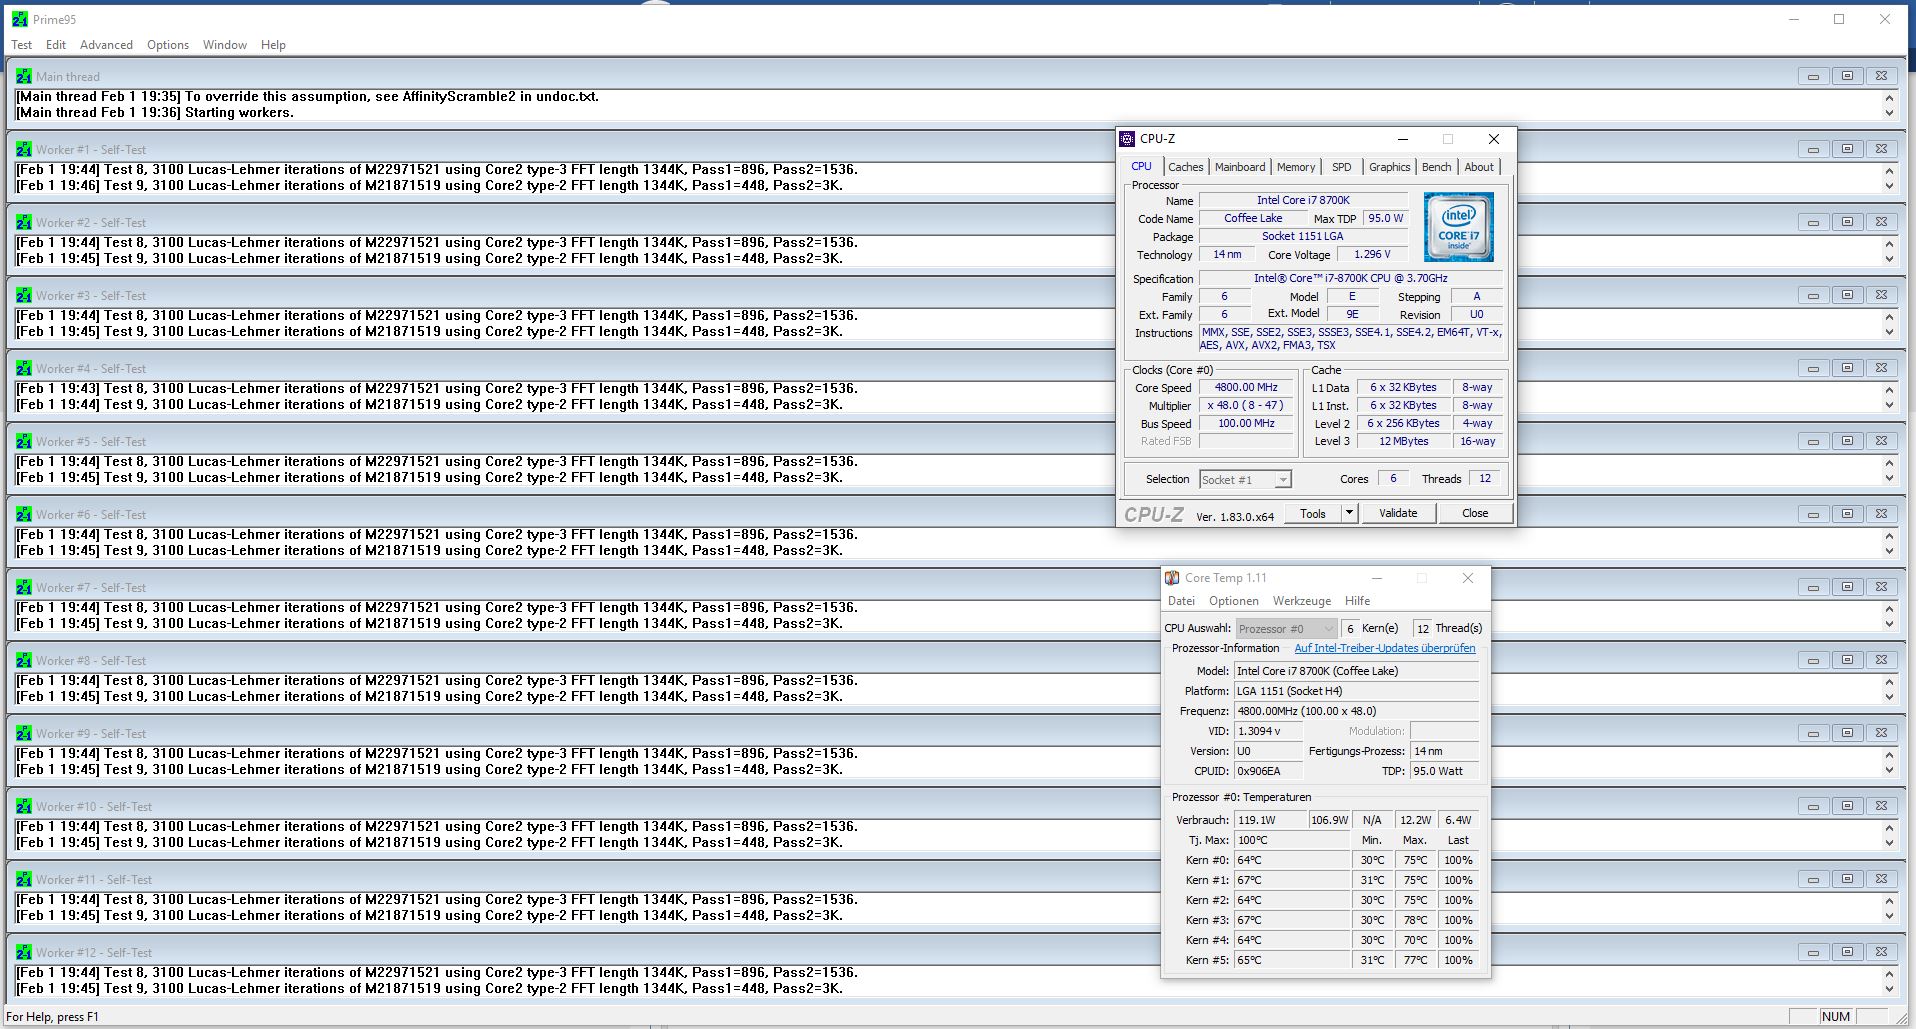Click the Intel Core i7 logo in CPU-Z
Image resolution: width=1916 pixels, height=1029 pixels.
(x=1459, y=227)
